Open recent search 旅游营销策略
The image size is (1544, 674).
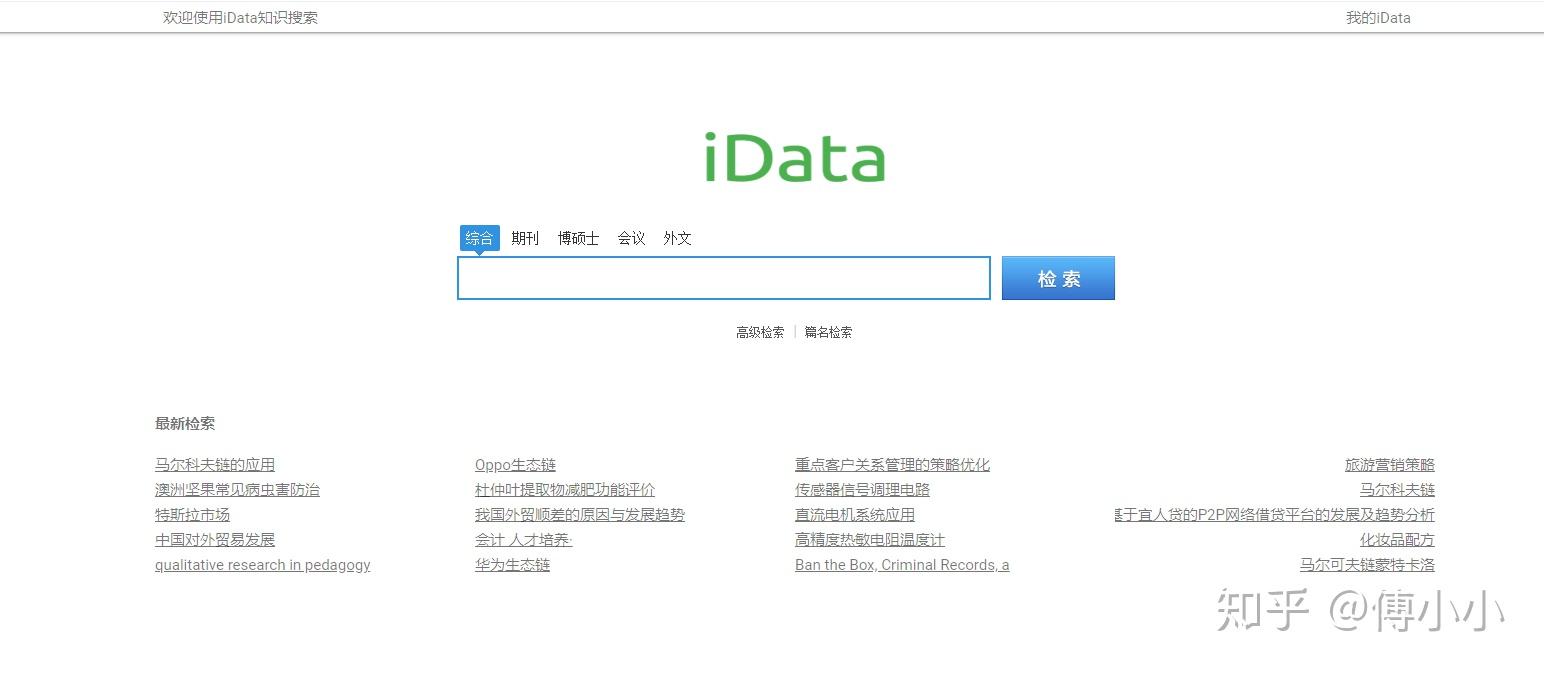click(1390, 465)
